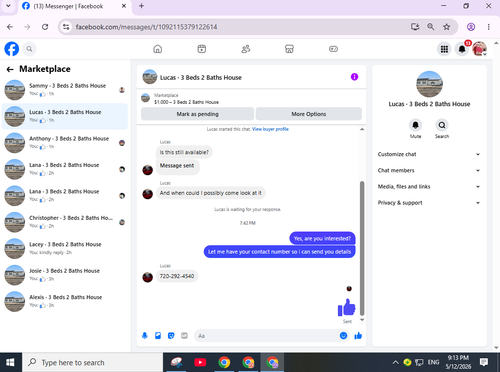Open the apps grid menu icon
500x372 pixels.
(444, 49)
